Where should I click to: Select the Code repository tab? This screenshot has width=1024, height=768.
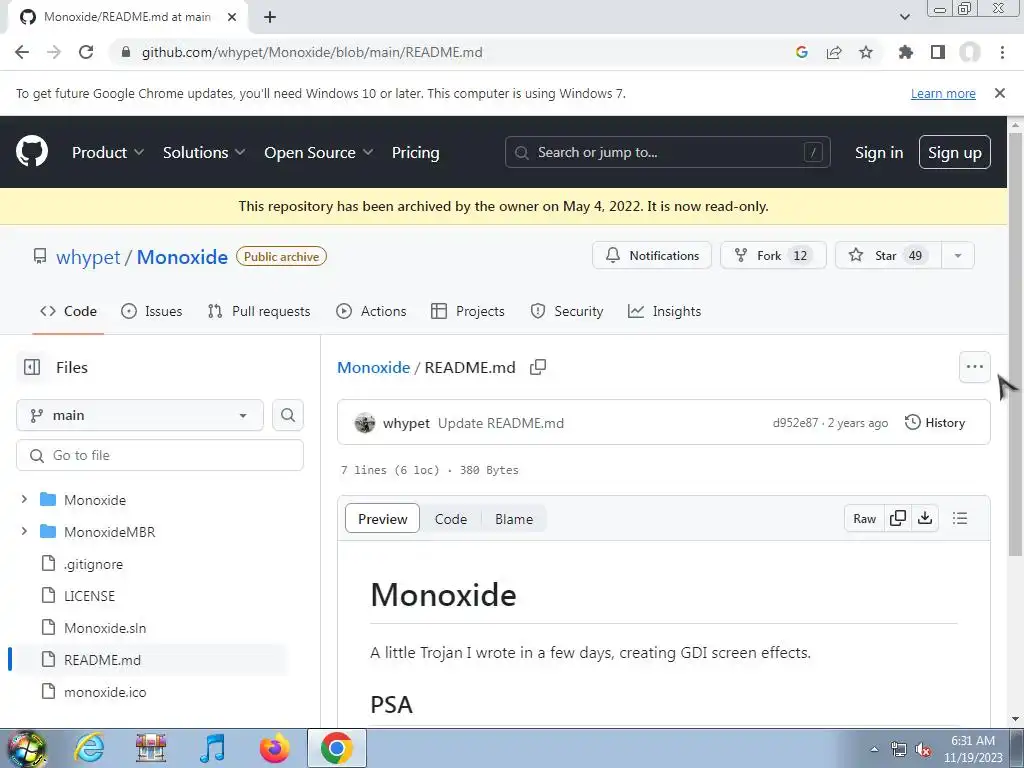[x=68, y=312]
